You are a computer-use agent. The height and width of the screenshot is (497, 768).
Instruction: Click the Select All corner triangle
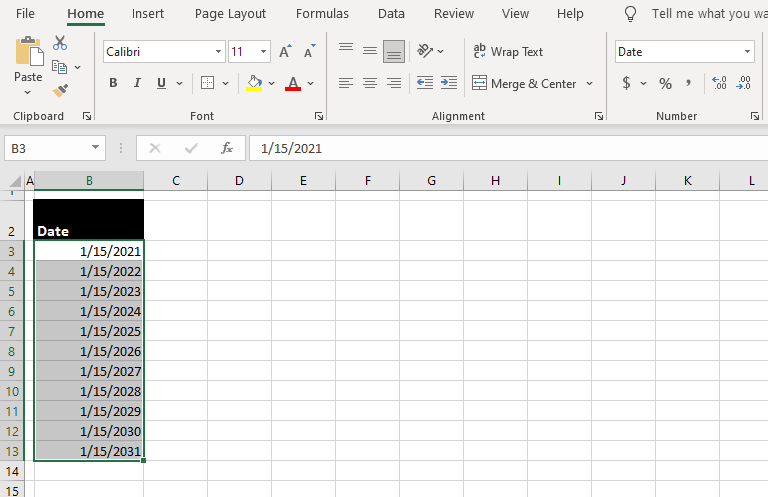pyautogui.click(x=15, y=181)
